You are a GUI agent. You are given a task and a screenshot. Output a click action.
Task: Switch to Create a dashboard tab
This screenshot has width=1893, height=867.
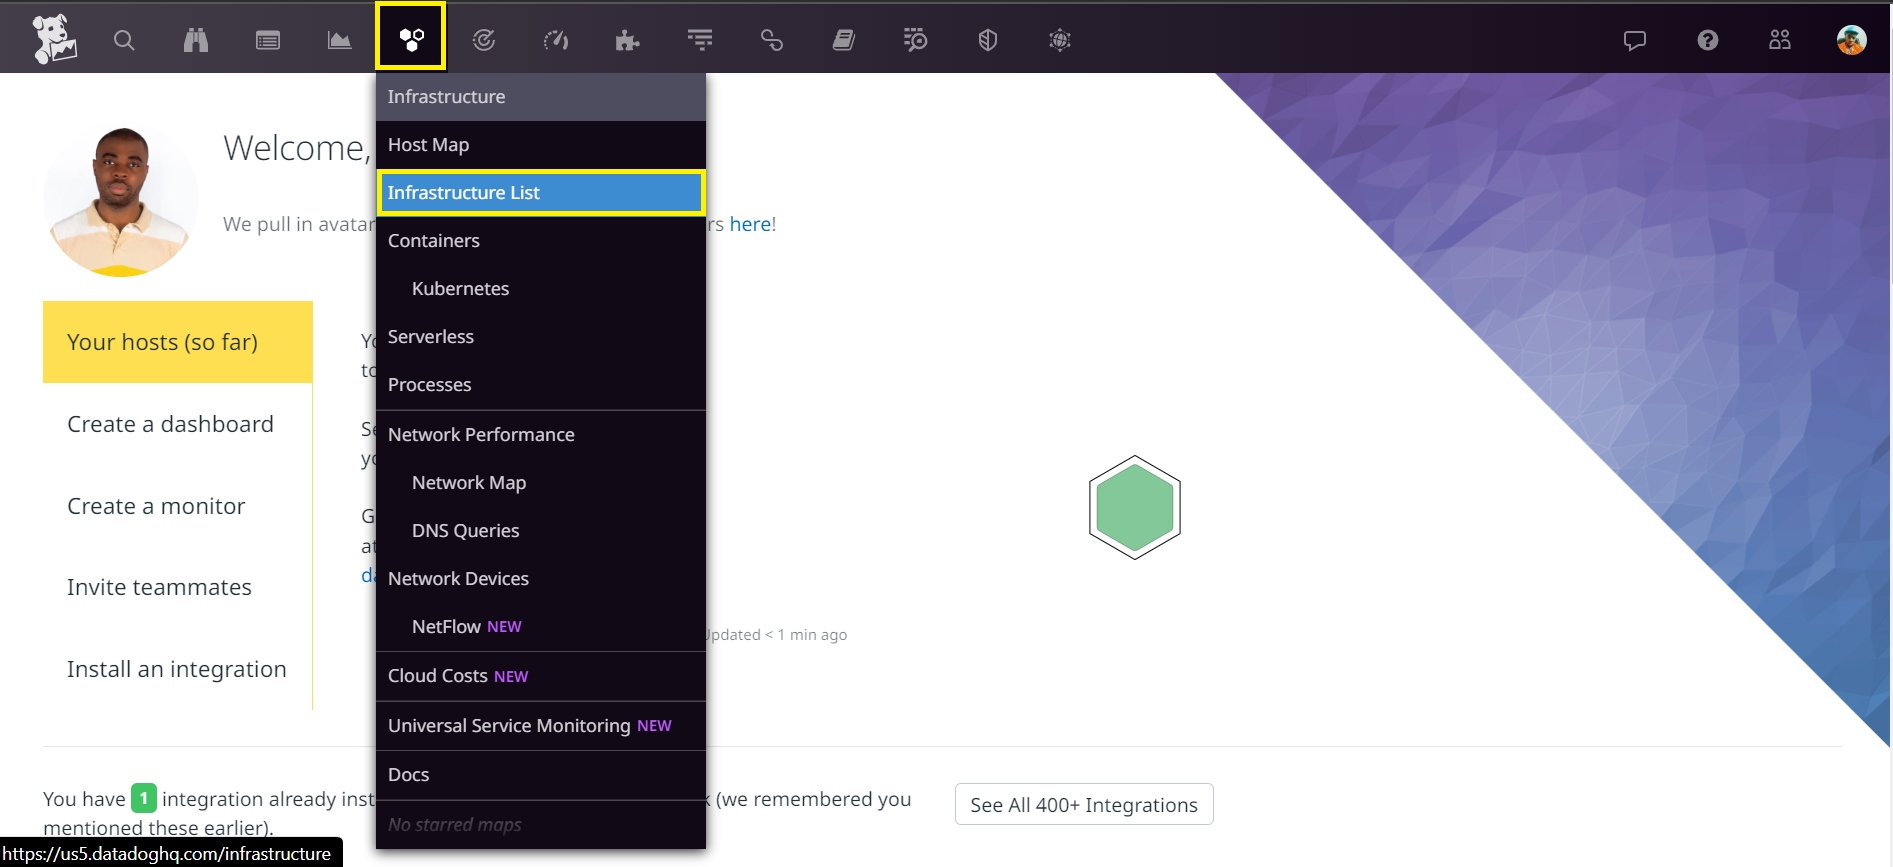coord(178,424)
